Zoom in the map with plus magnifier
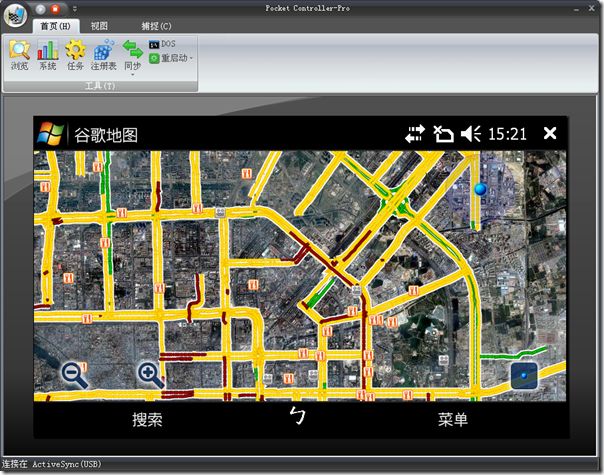The image size is (604, 475). (151, 375)
